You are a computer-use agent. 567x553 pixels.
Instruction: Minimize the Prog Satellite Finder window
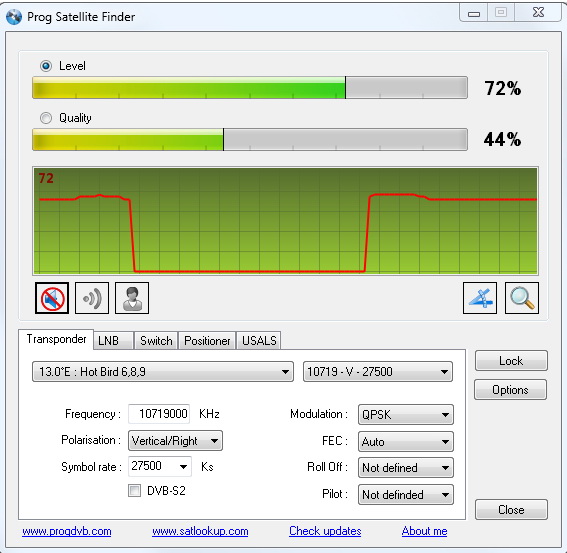coord(474,13)
